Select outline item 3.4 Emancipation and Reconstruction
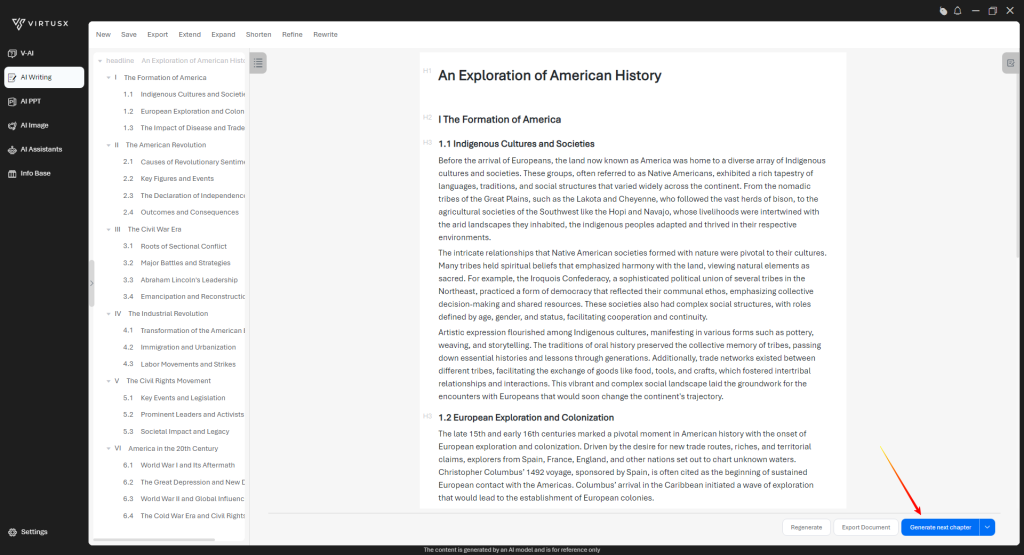 coord(184,296)
